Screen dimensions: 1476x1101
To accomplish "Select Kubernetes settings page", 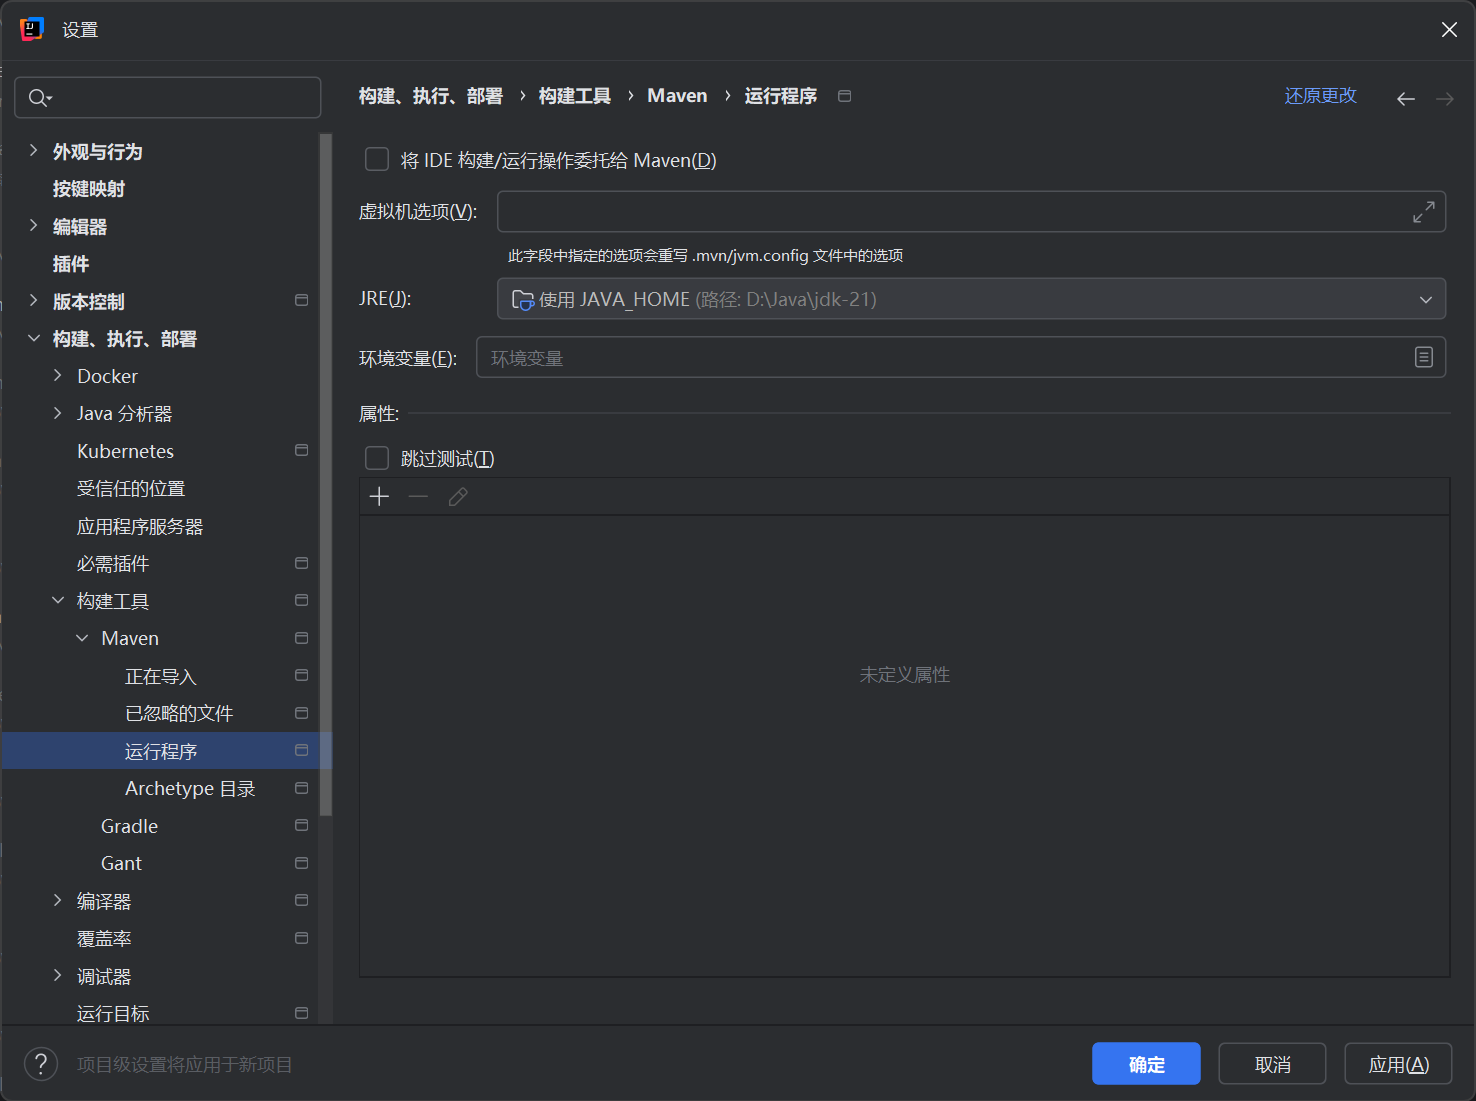I will (125, 451).
